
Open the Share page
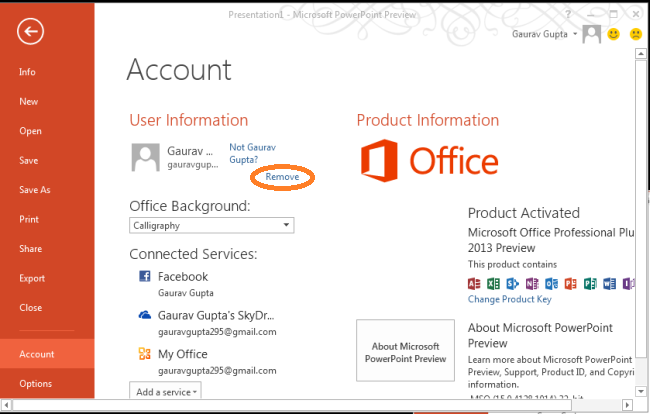tap(31, 249)
